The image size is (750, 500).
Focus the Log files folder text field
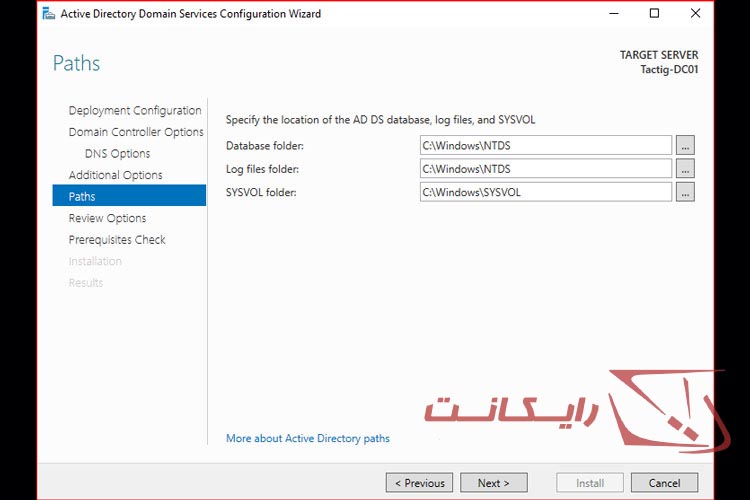click(545, 169)
